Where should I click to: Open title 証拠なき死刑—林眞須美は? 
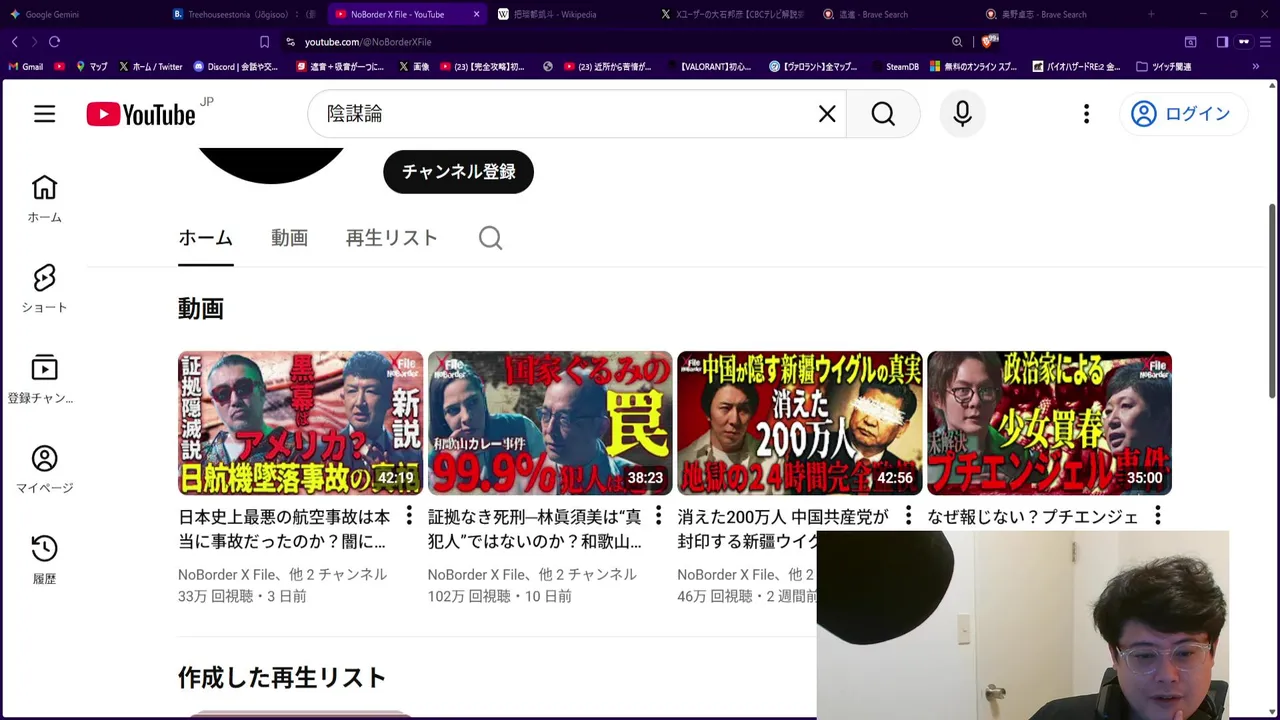click(535, 529)
